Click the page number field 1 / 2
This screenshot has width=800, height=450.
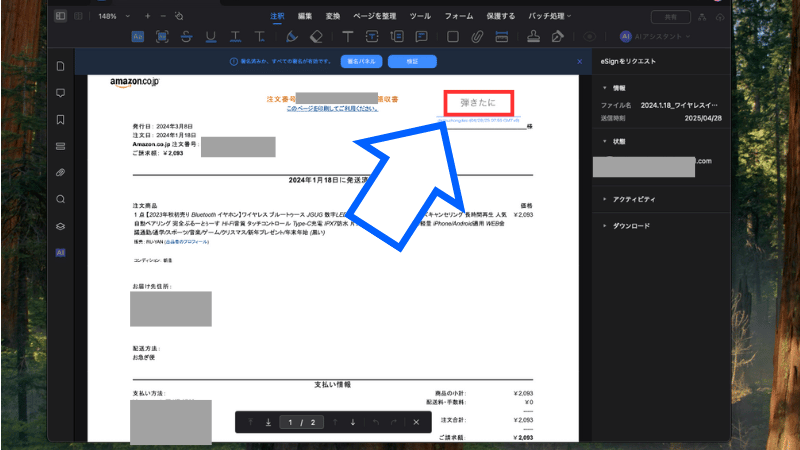(302, 422)
